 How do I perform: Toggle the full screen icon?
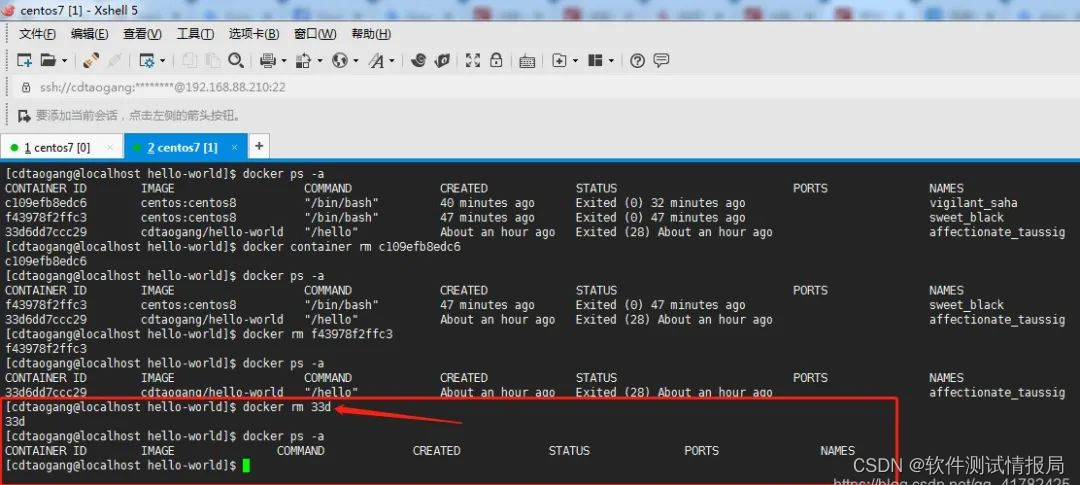point(472,61)
